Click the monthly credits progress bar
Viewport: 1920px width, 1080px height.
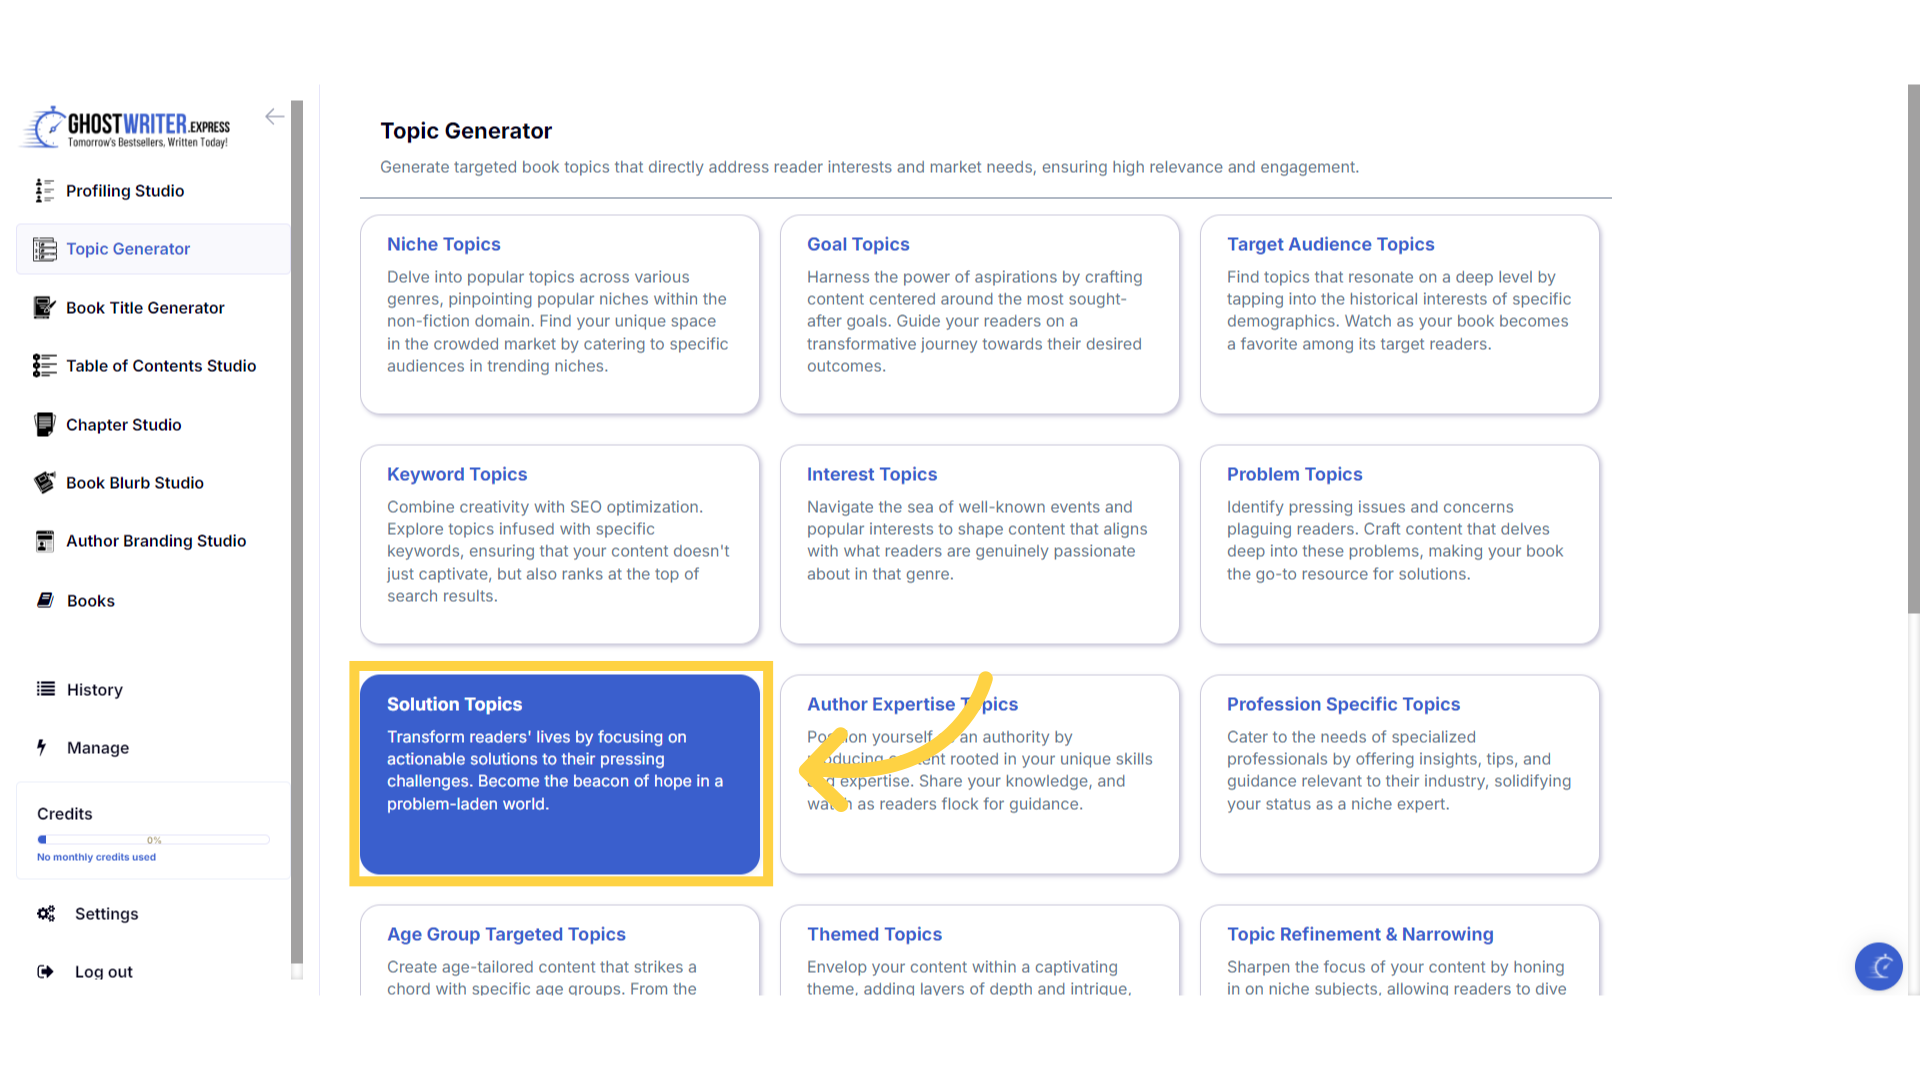tap(153, 839)
